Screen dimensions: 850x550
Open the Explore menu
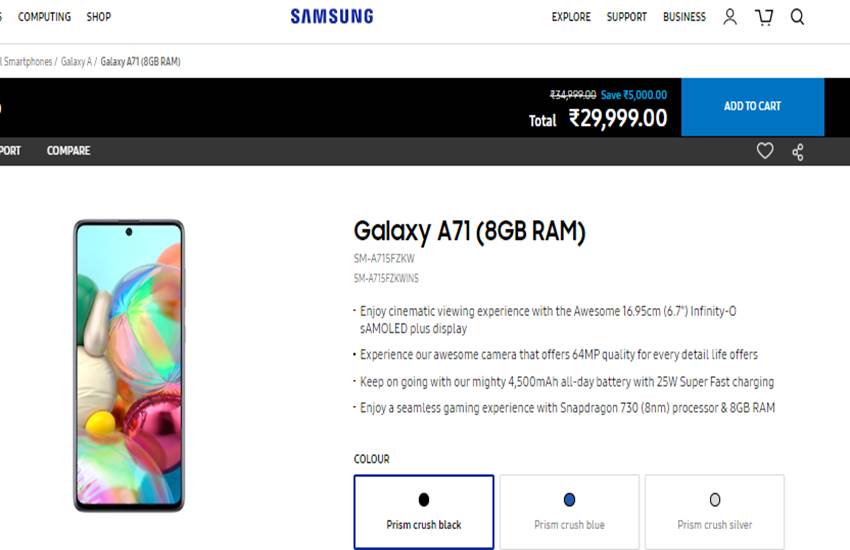click(571, 17)
